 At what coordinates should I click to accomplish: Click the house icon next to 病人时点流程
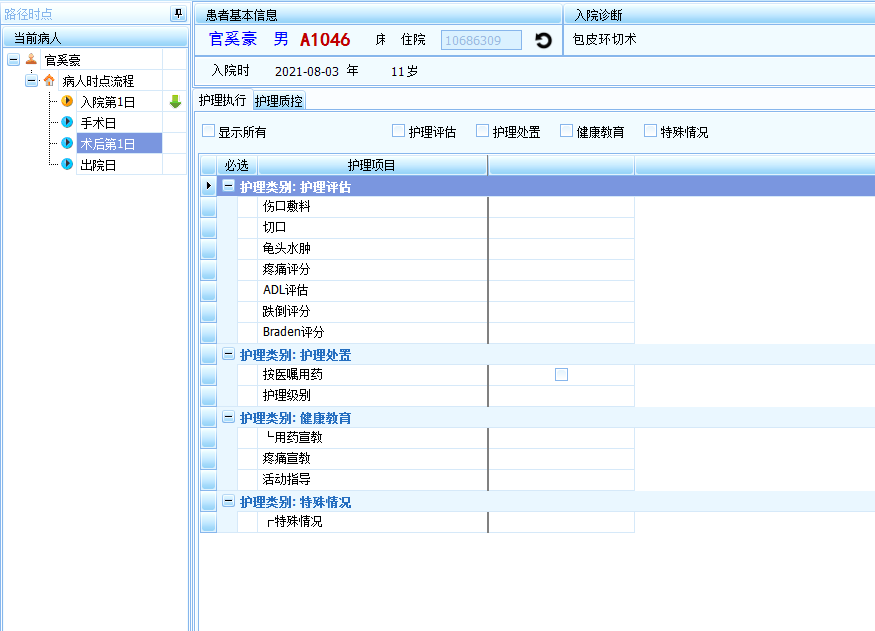point(49,81)
